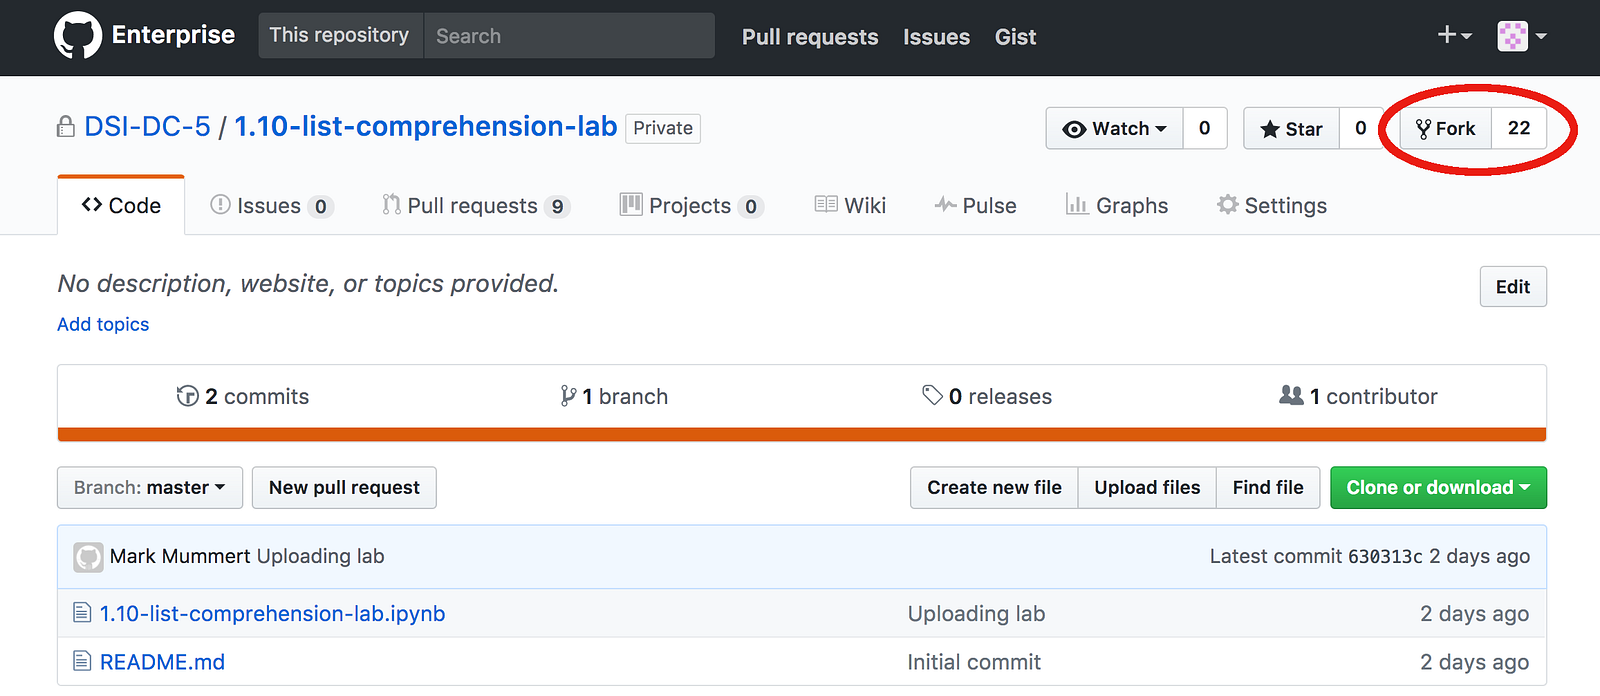1600x696 pixels.
Task: Click the orange language bar
Action: tap(801, 434)
